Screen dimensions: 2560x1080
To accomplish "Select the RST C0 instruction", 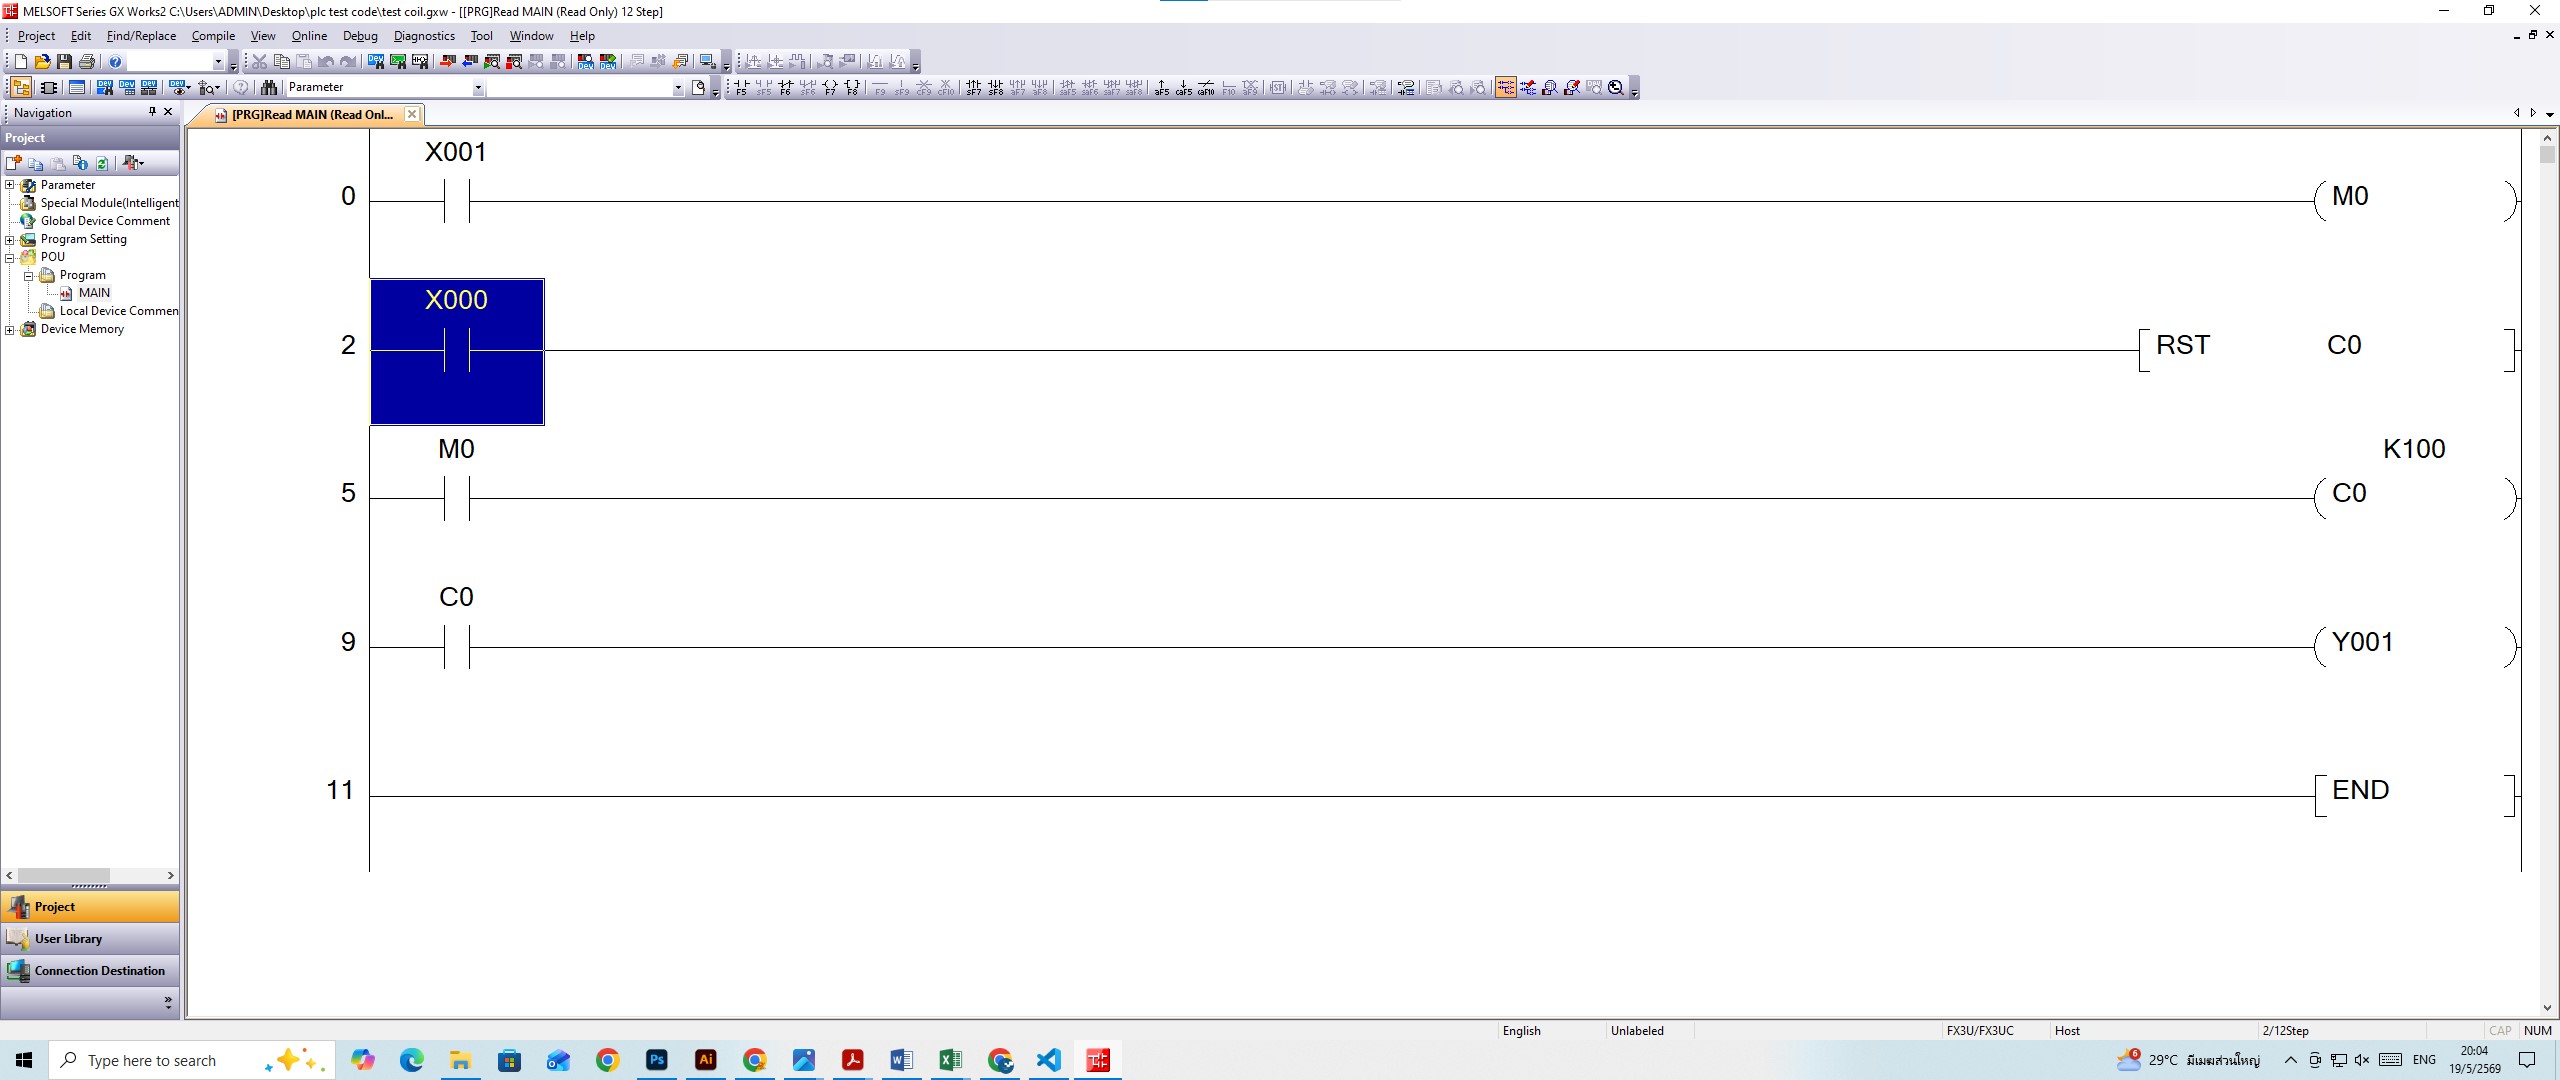I will click(x=2326, y=350).
